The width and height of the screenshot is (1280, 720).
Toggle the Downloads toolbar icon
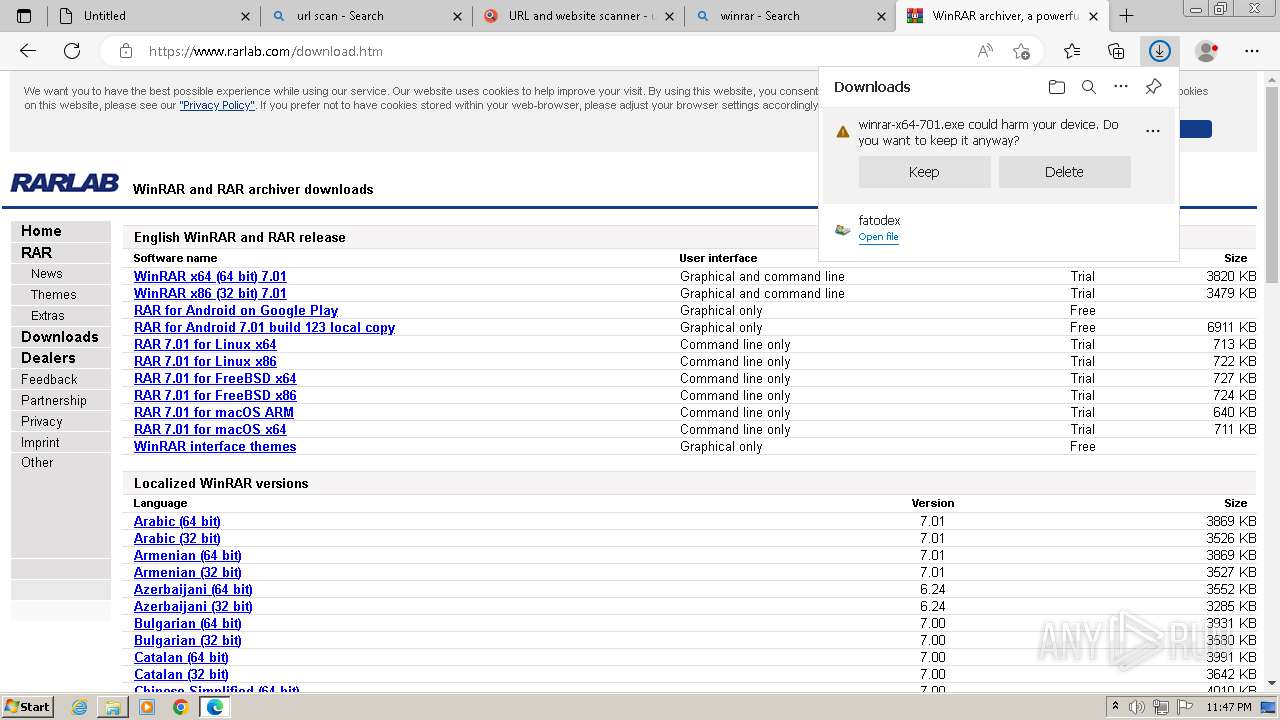(x=1160, y=51)
